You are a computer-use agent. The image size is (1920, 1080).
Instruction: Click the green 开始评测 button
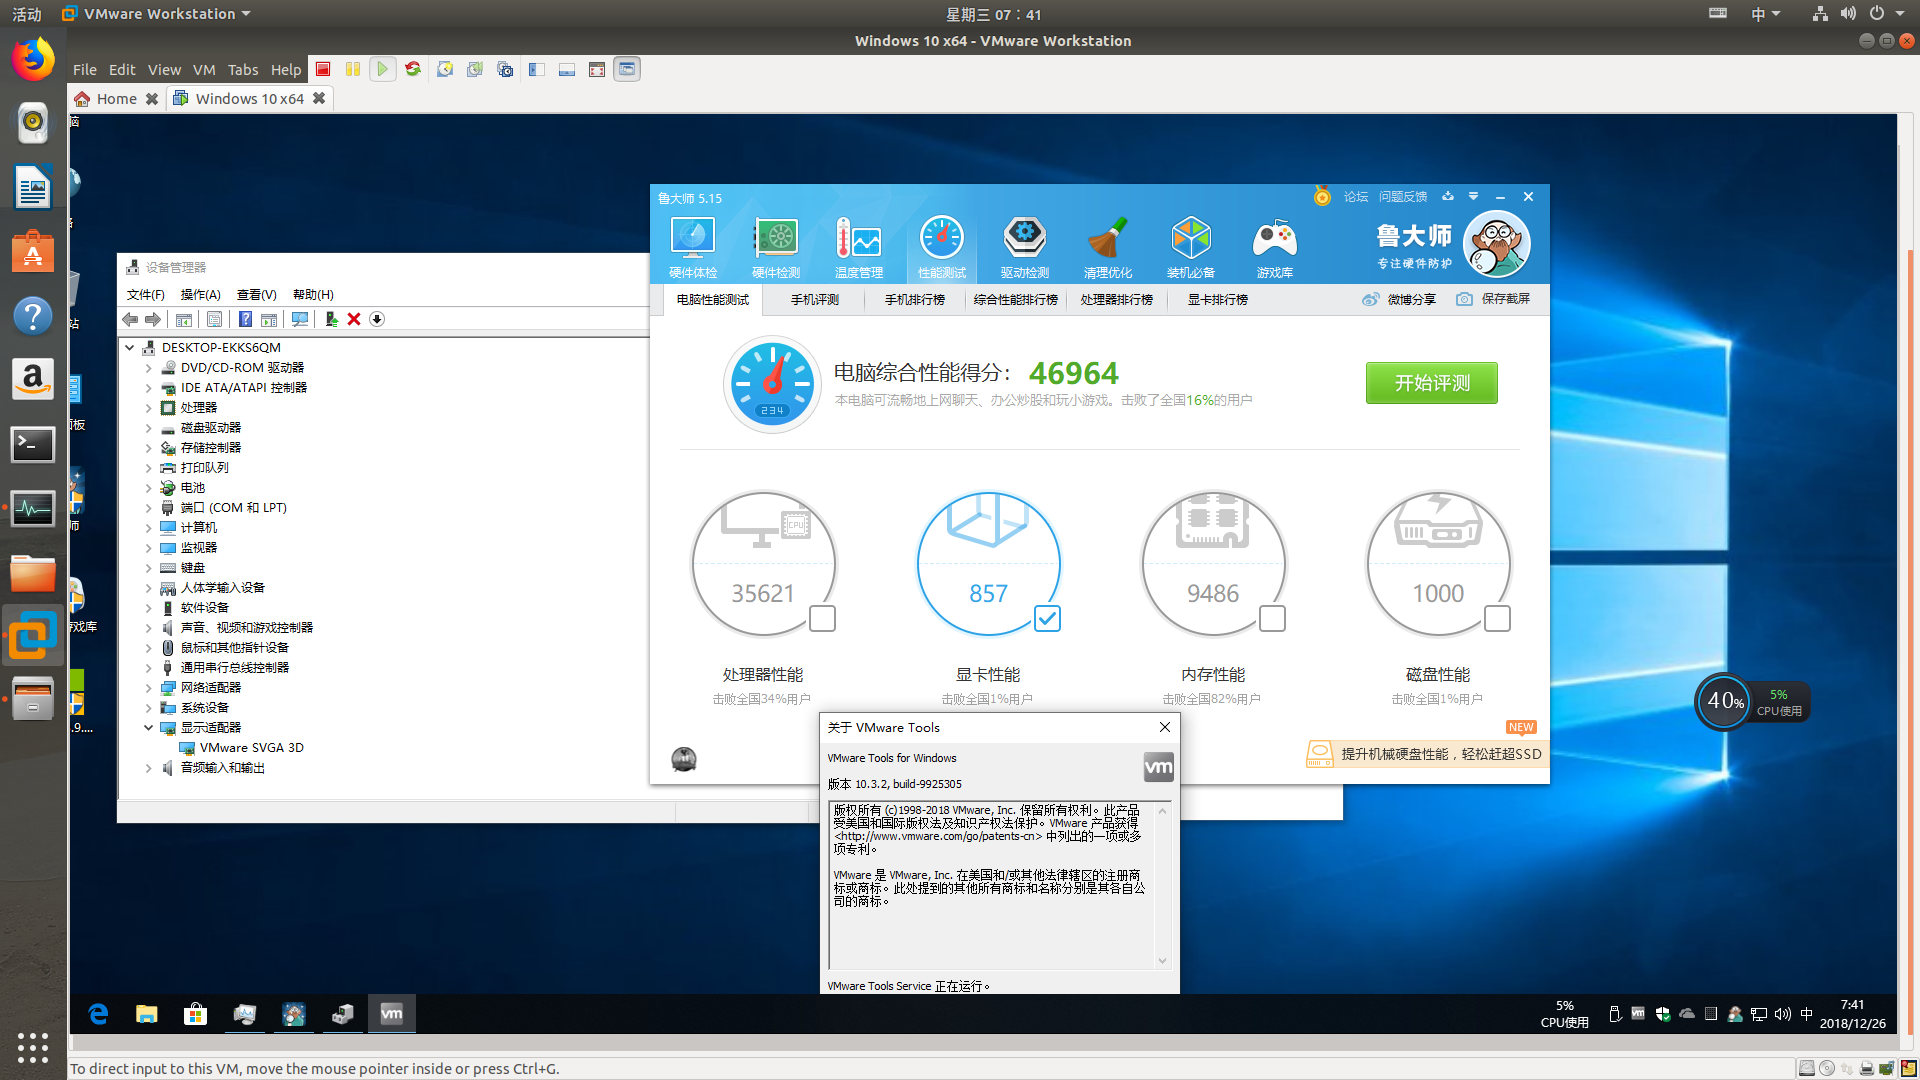pos(1432,383)
